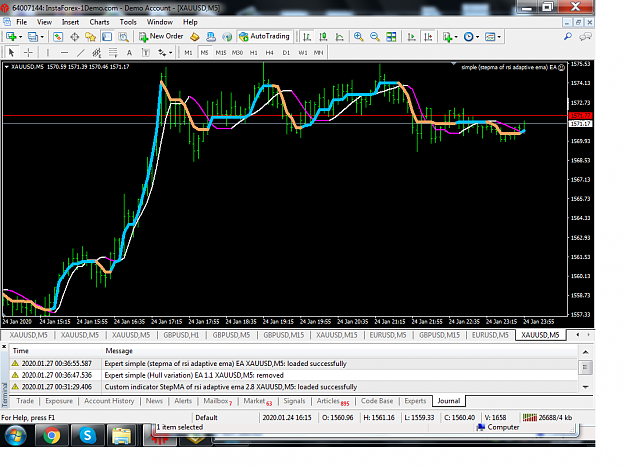Switch to the XAUUSD,M15 chart tab
This screenshot has height=469, width=625.
(337, 335)
